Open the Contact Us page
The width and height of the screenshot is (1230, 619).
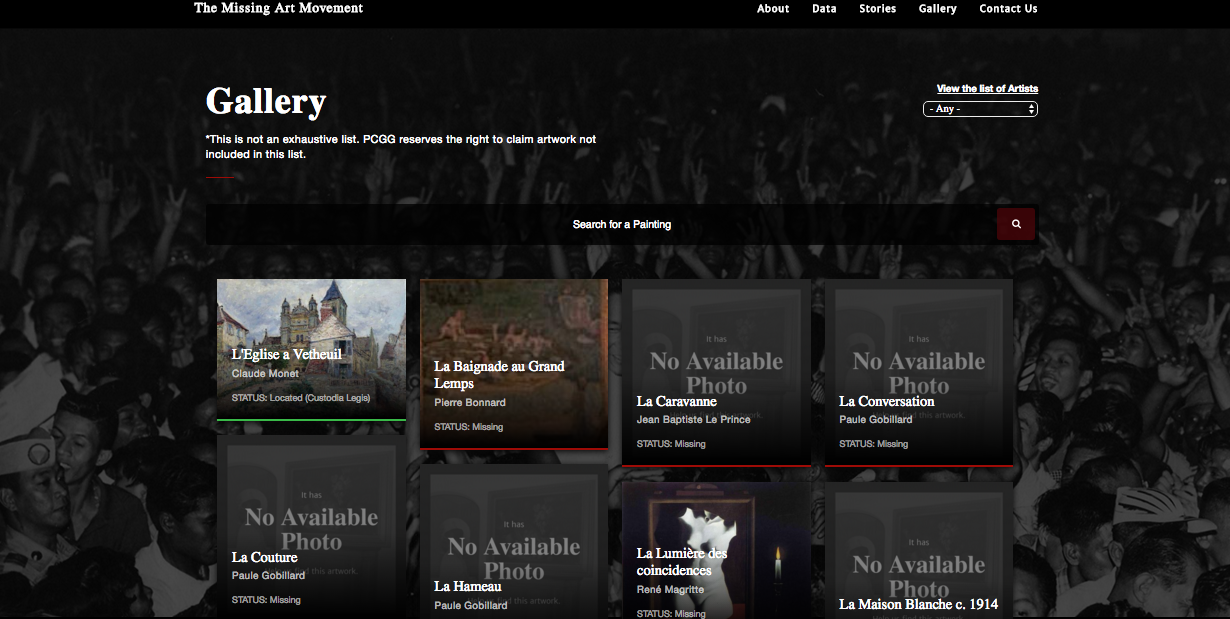click(x=1008, y=9)
